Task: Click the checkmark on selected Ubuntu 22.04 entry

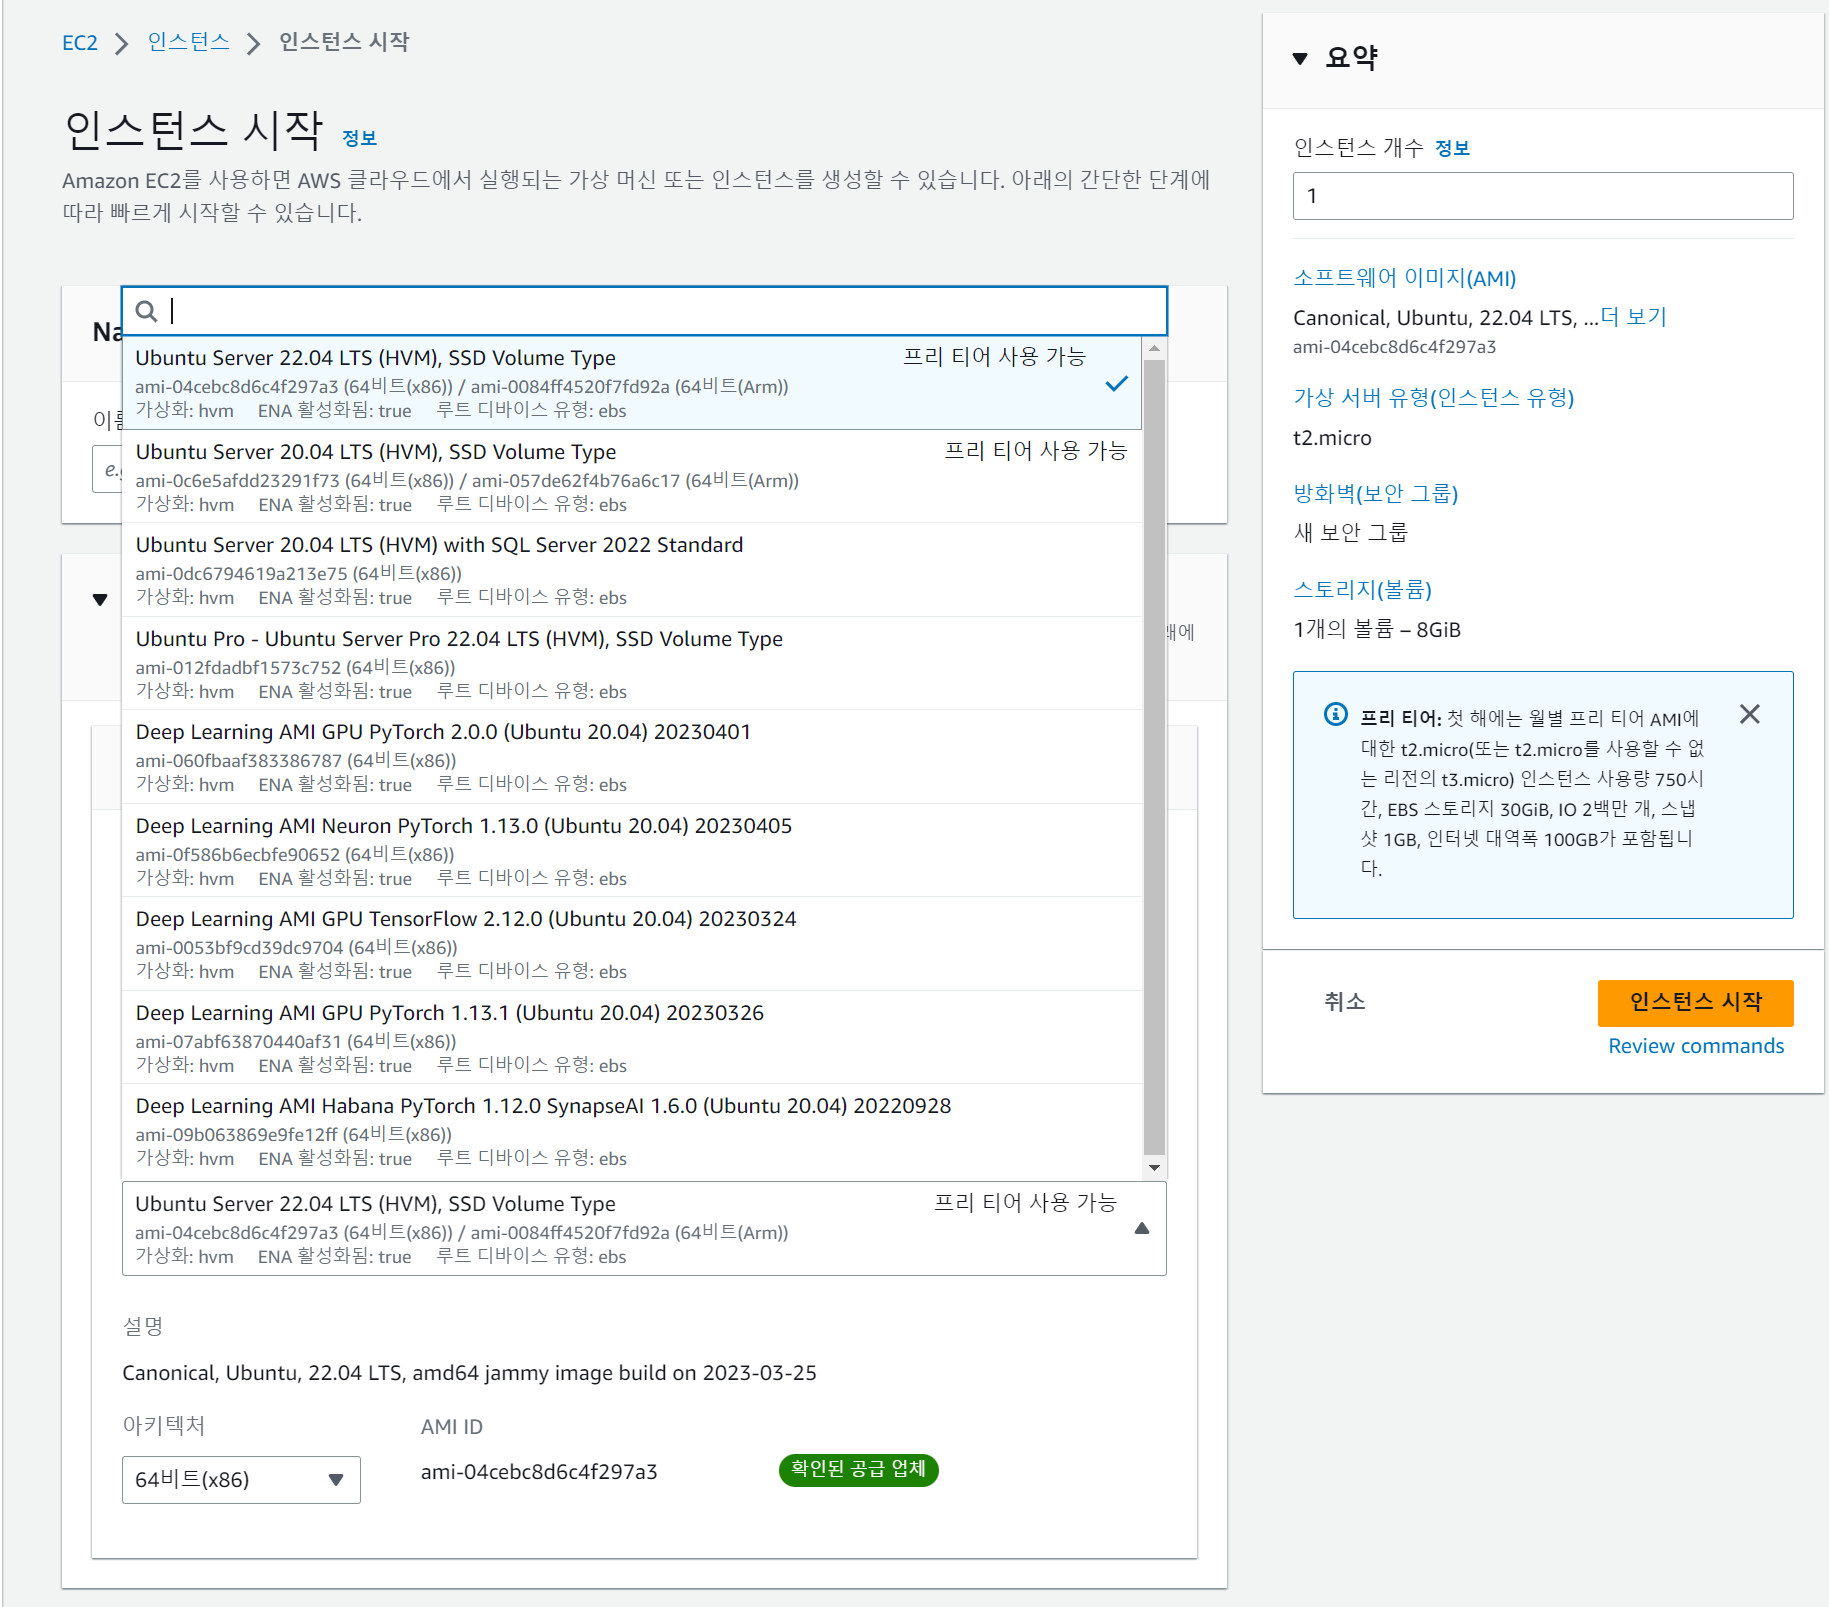Action: [1116, 383]
